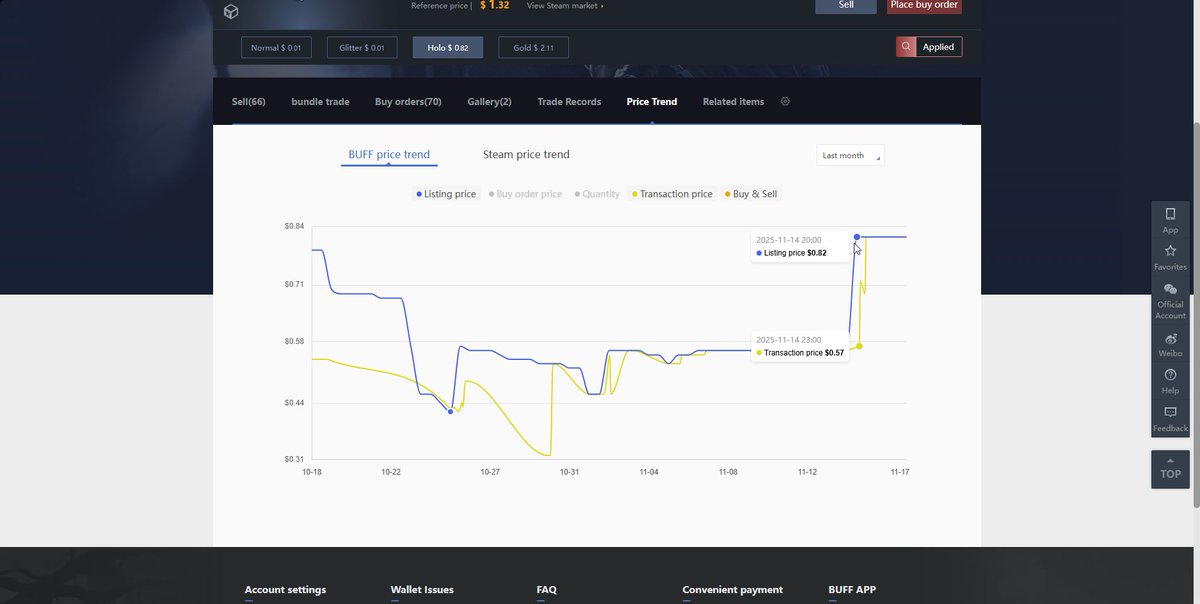
Task: Switch to Steam price trend tab
Action: click(x=526, y=155)
